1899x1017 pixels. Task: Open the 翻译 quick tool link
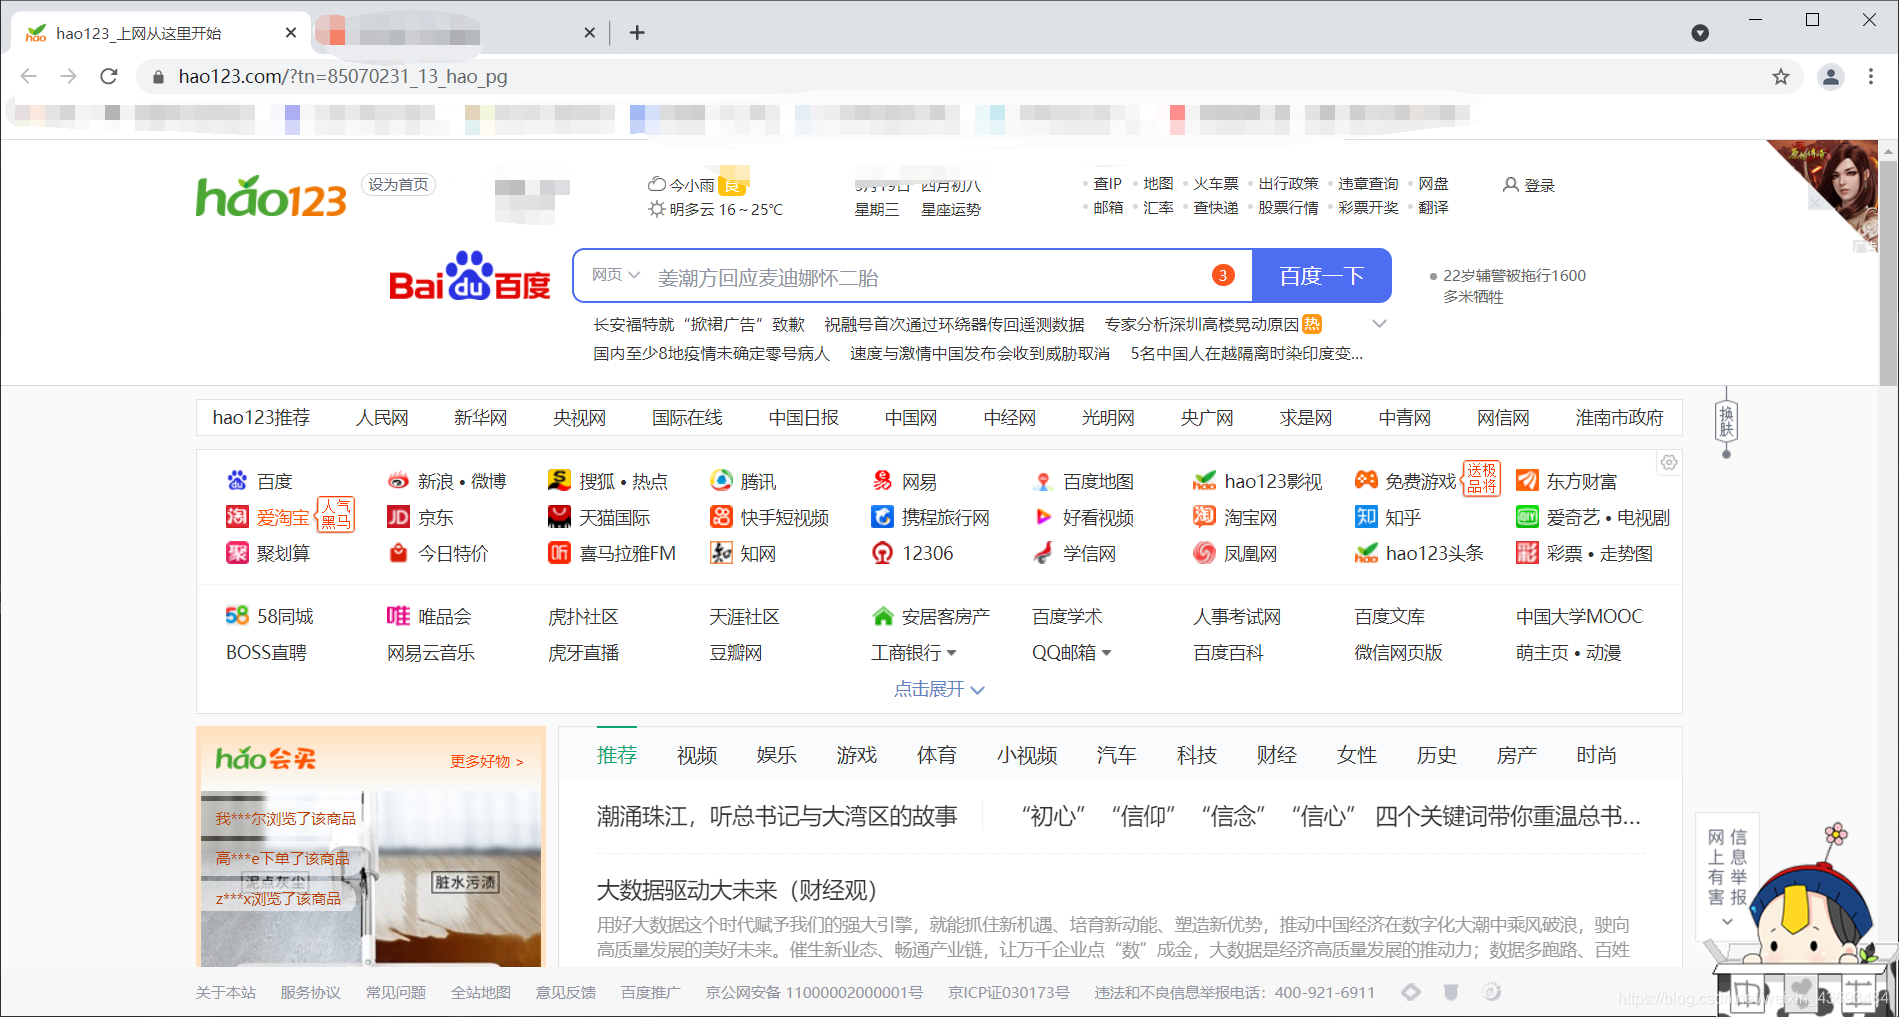(1433, 207)
